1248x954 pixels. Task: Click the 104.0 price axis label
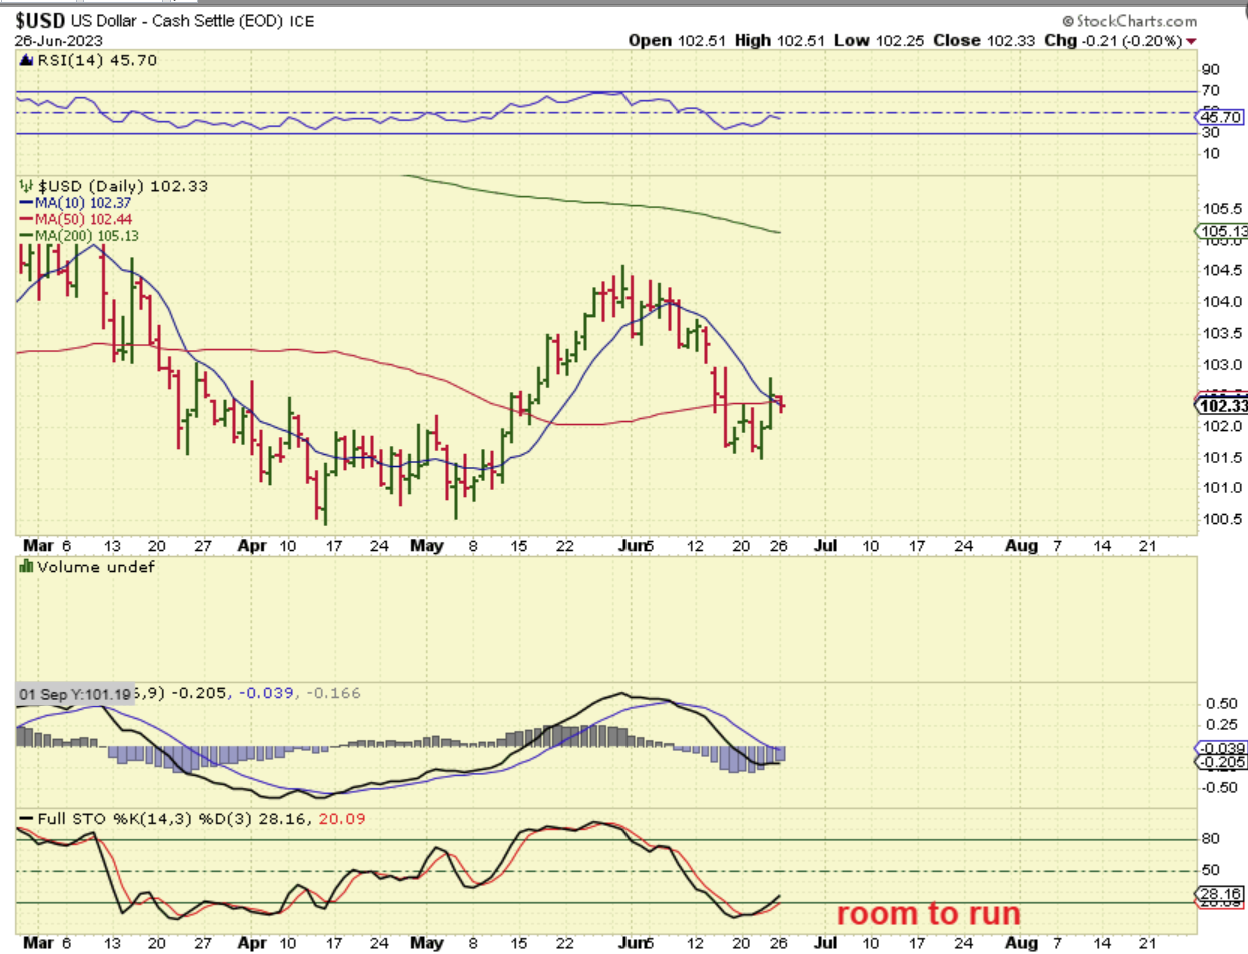pos(1223,302)
